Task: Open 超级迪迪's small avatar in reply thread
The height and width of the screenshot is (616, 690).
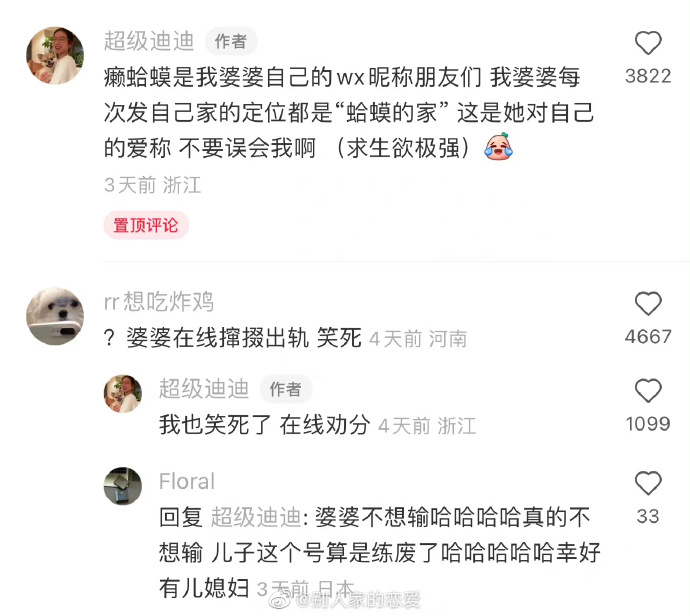Action: (123, 393)
